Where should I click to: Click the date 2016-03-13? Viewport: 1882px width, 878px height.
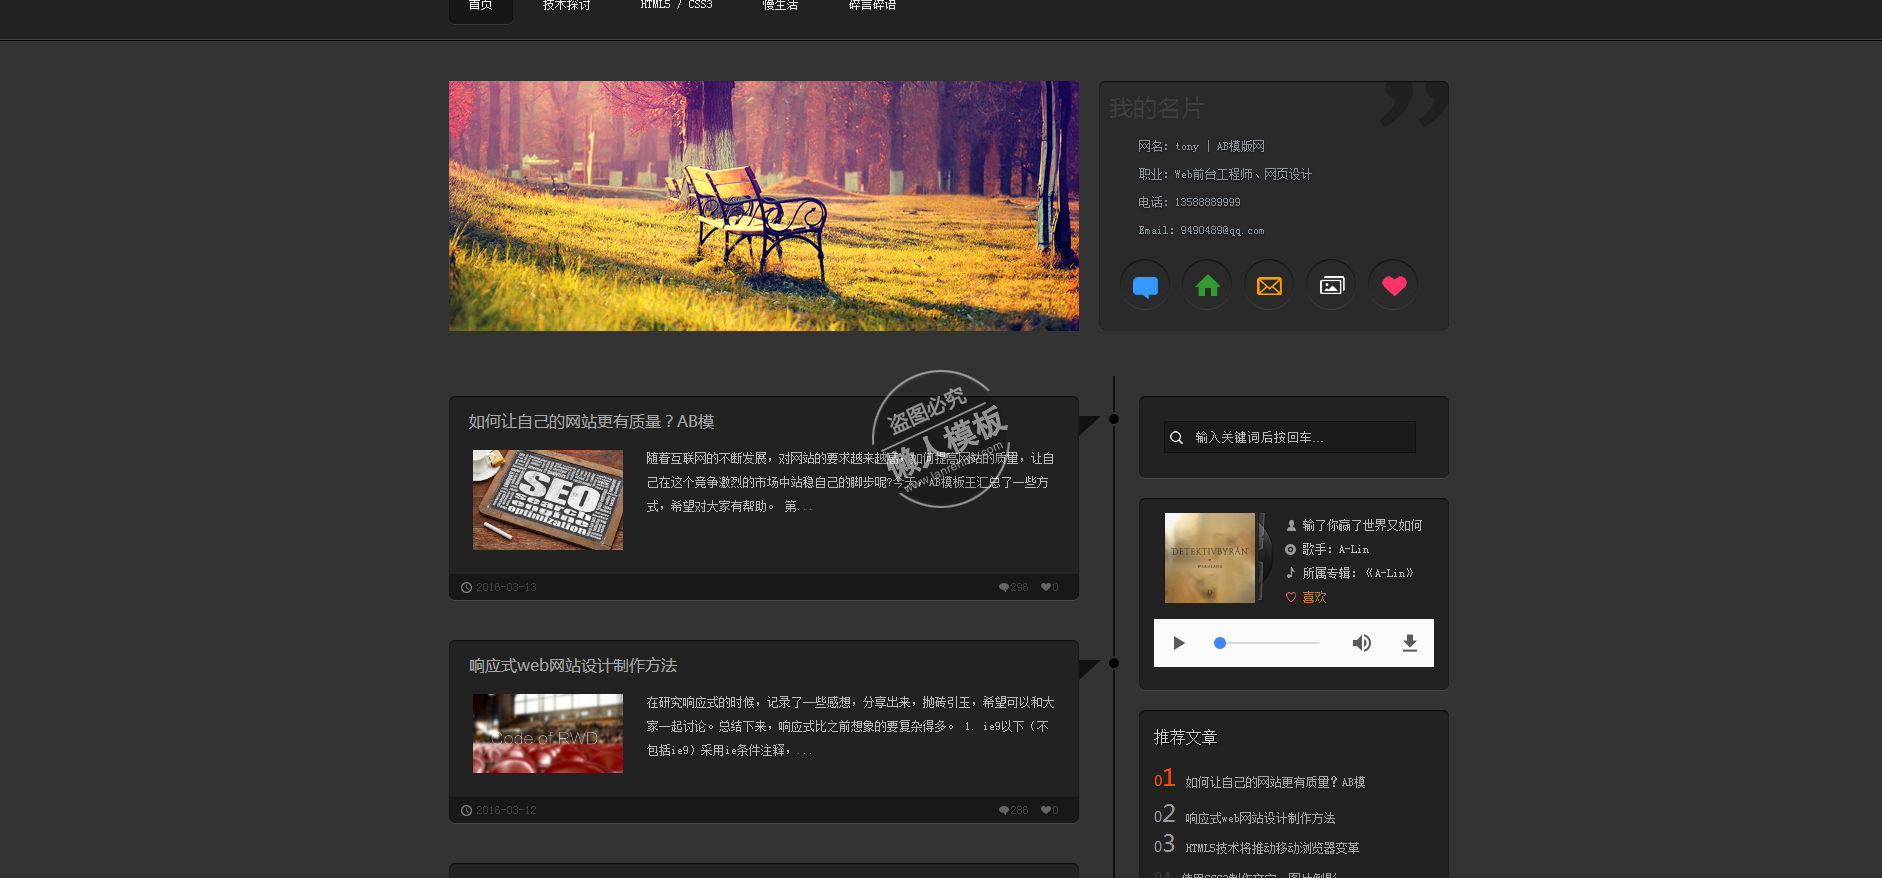point(506,588)
